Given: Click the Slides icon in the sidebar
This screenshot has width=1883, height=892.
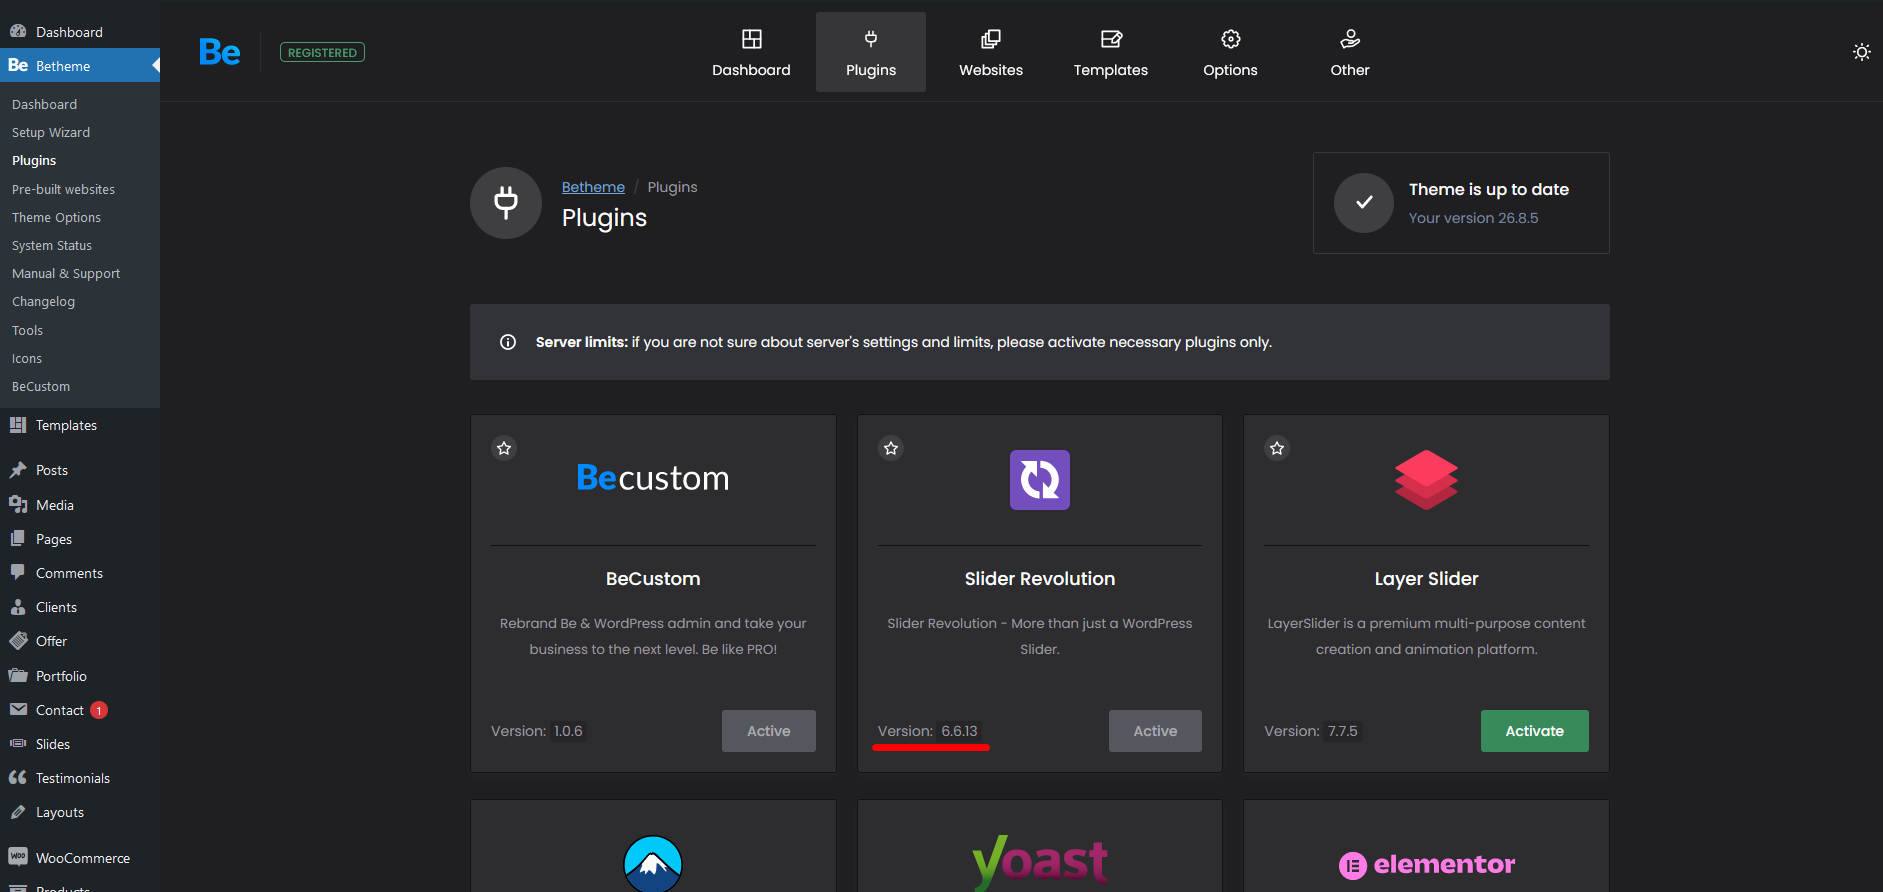Looking at the screenshot, I should 18,744.
